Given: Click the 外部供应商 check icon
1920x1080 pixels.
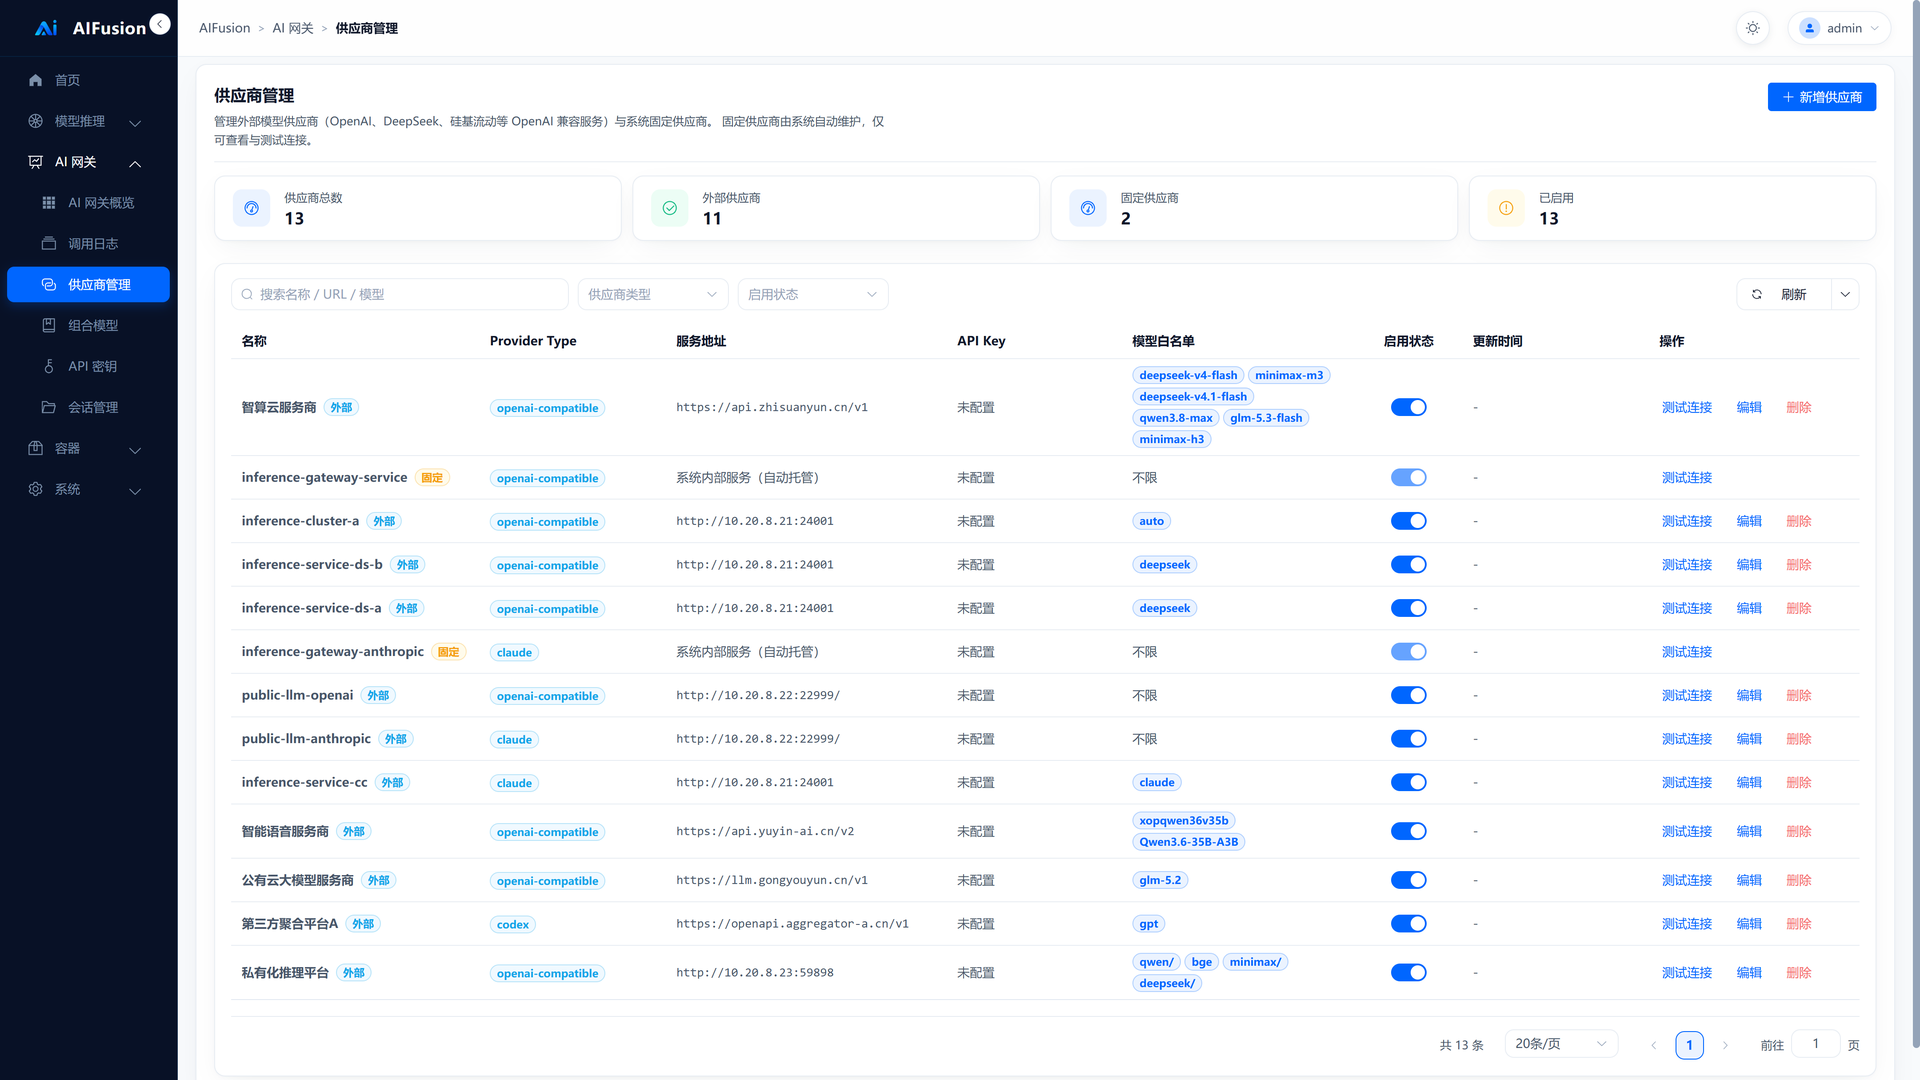Looking at the screenshot, I should 670,208.
